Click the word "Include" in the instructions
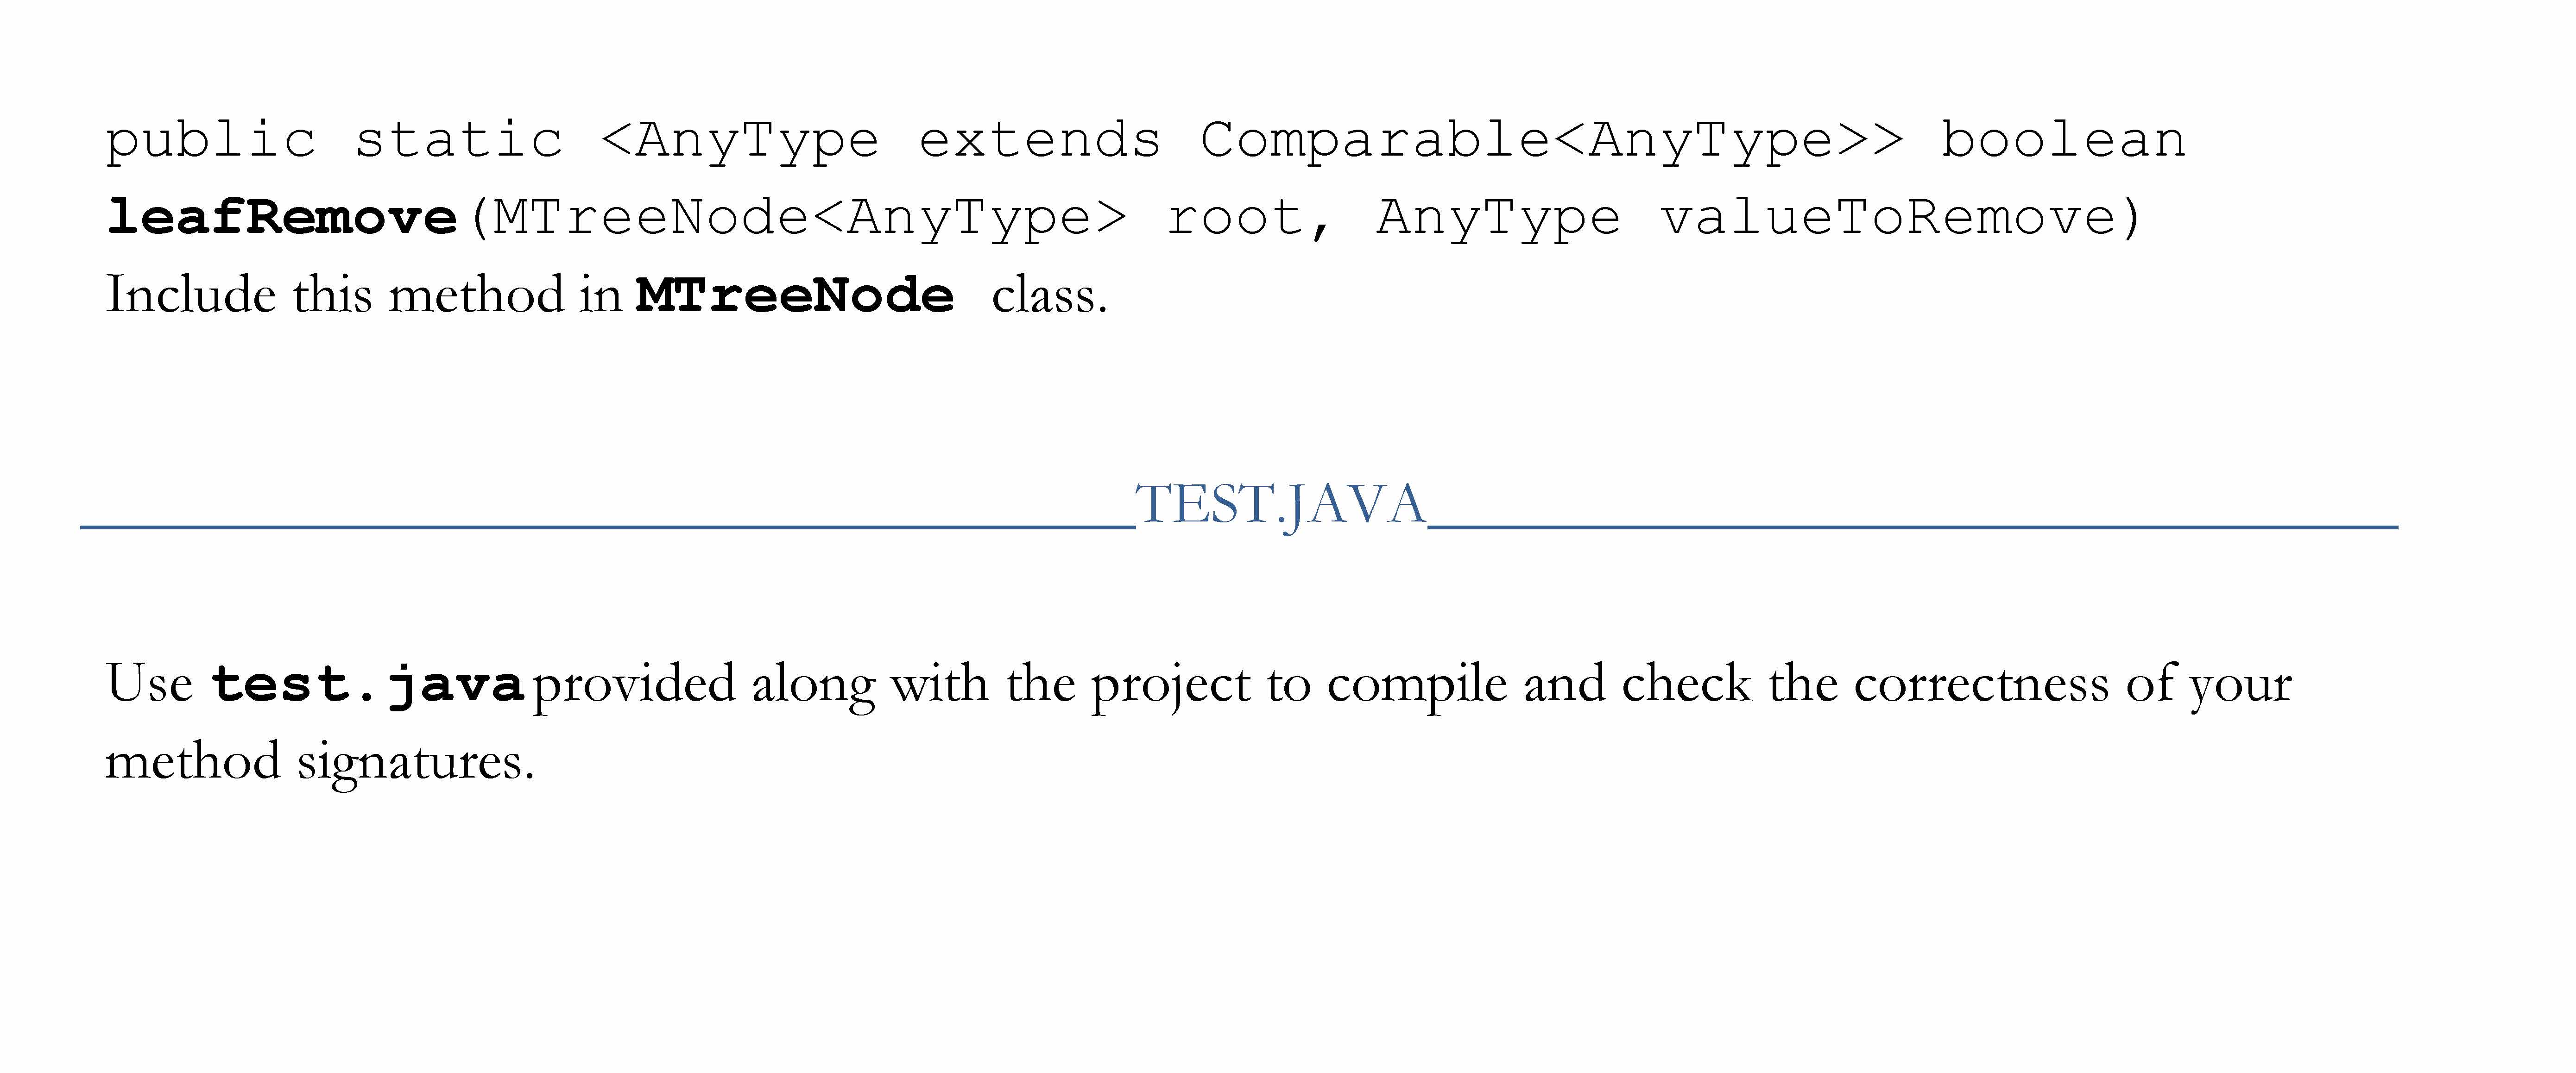The image size is (2576, 1073). coord(191,296)
